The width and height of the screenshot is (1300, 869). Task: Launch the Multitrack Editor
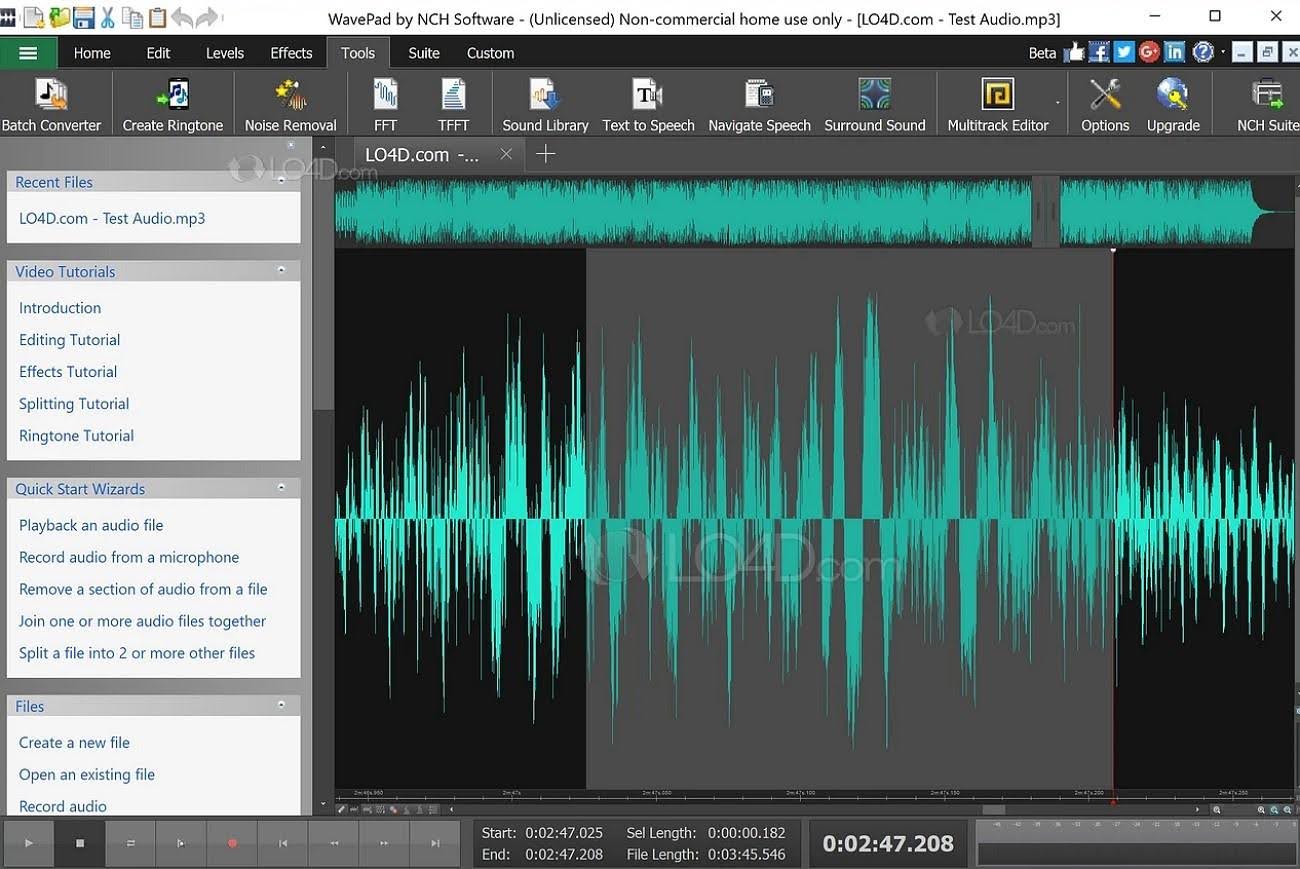[998, 104]
